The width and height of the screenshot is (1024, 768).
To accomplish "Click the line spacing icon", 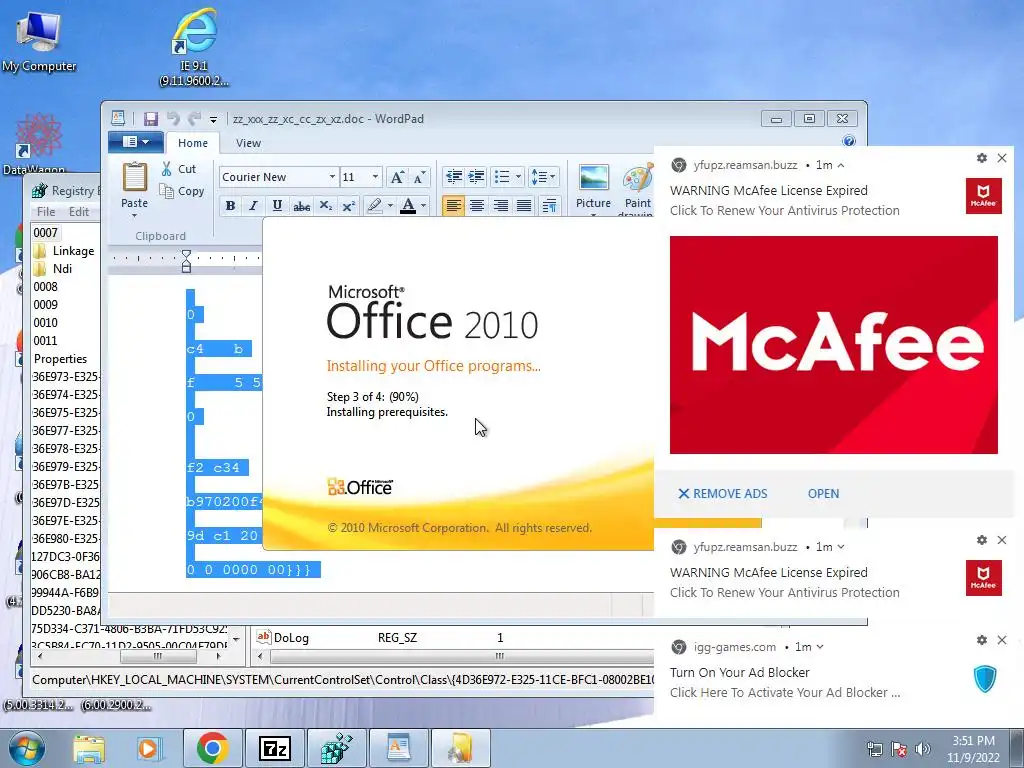I will (x=543, y=177).
